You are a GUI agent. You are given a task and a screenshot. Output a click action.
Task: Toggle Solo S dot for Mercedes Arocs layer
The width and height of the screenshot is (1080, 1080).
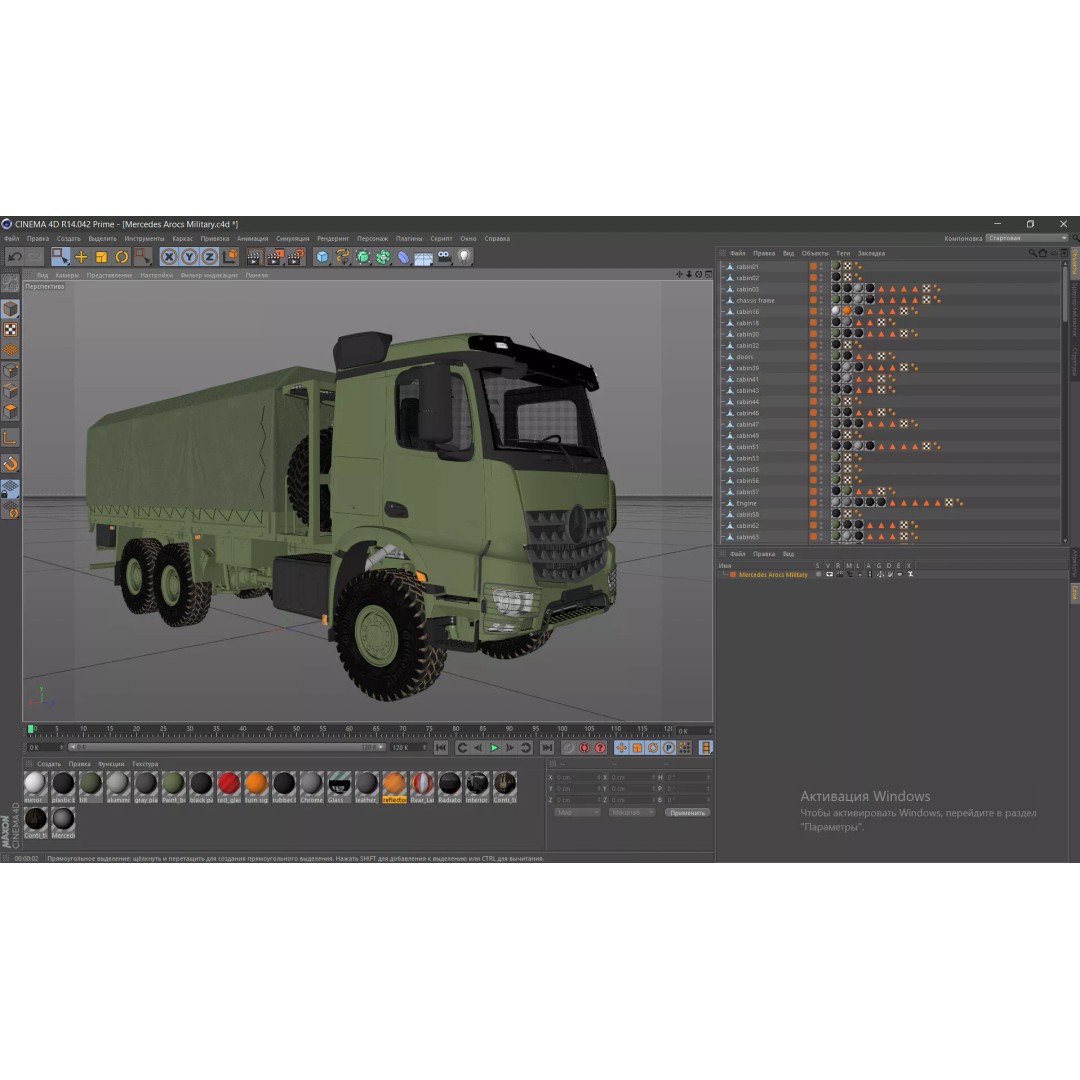click(818, 574)
